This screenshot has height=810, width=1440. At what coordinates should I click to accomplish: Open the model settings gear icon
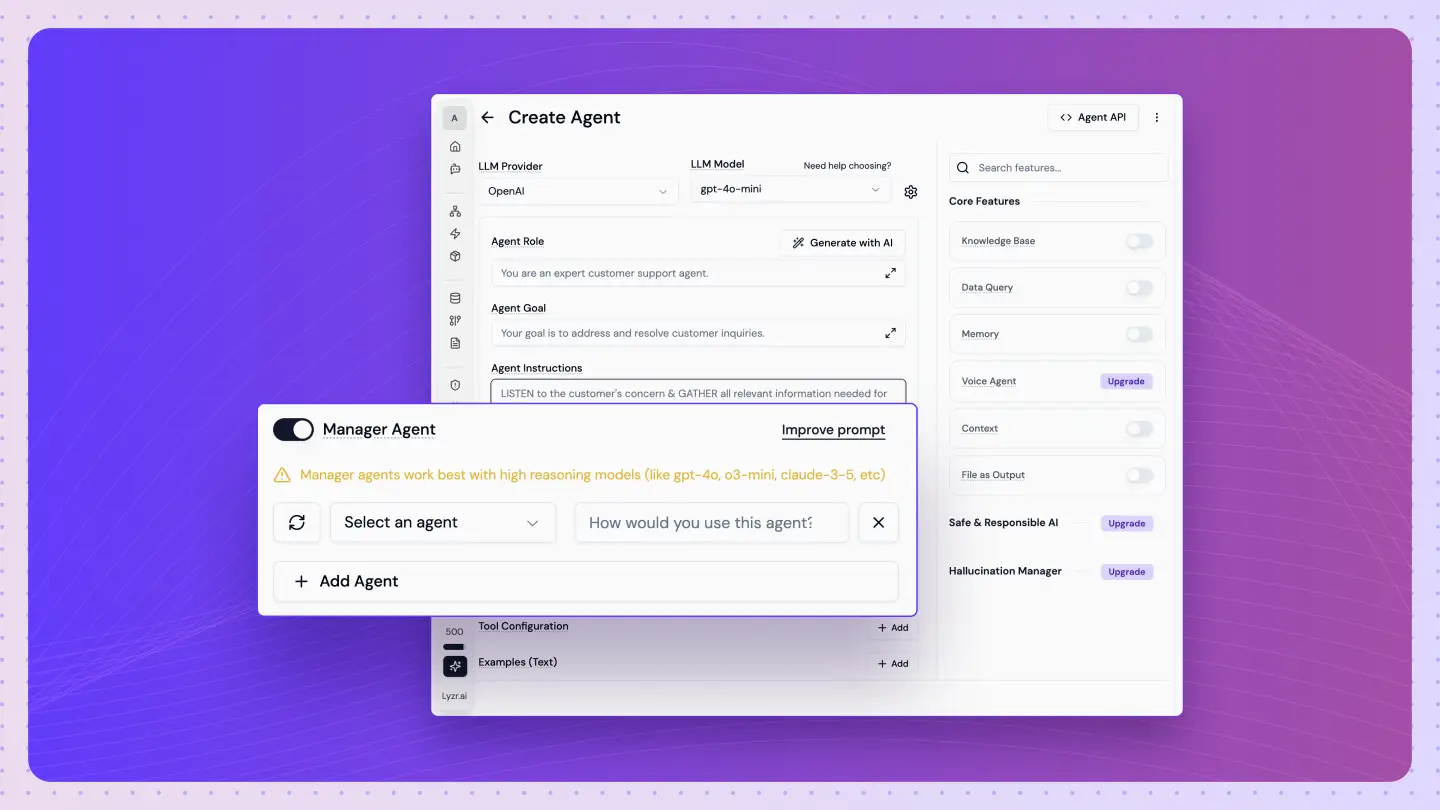pyautogui.click(x=911, y=192)
